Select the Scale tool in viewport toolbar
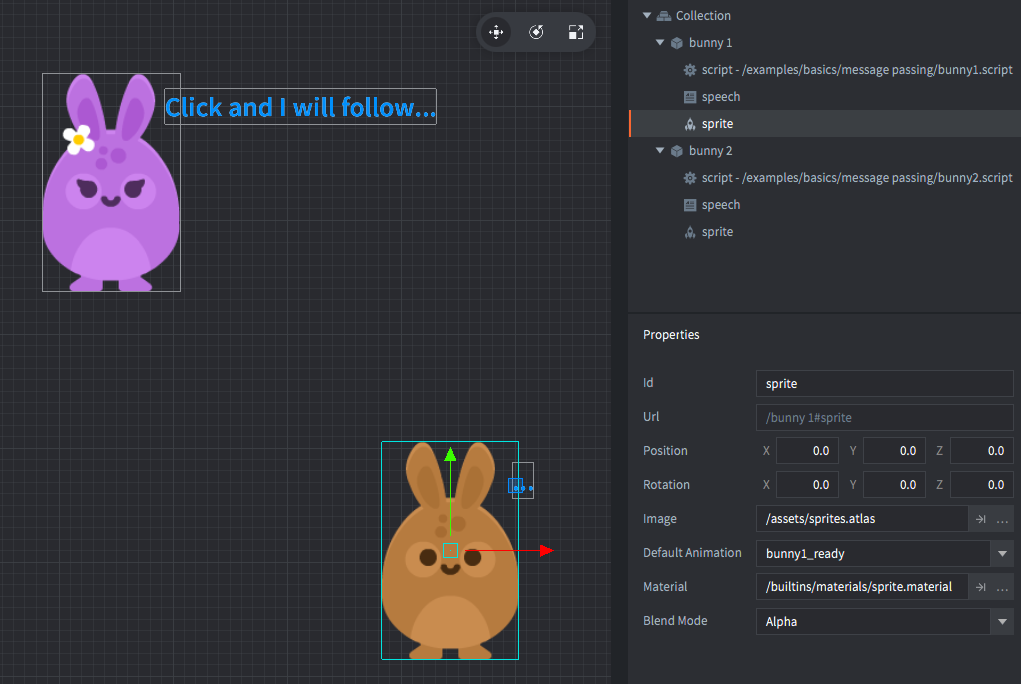 click(576, 32)
